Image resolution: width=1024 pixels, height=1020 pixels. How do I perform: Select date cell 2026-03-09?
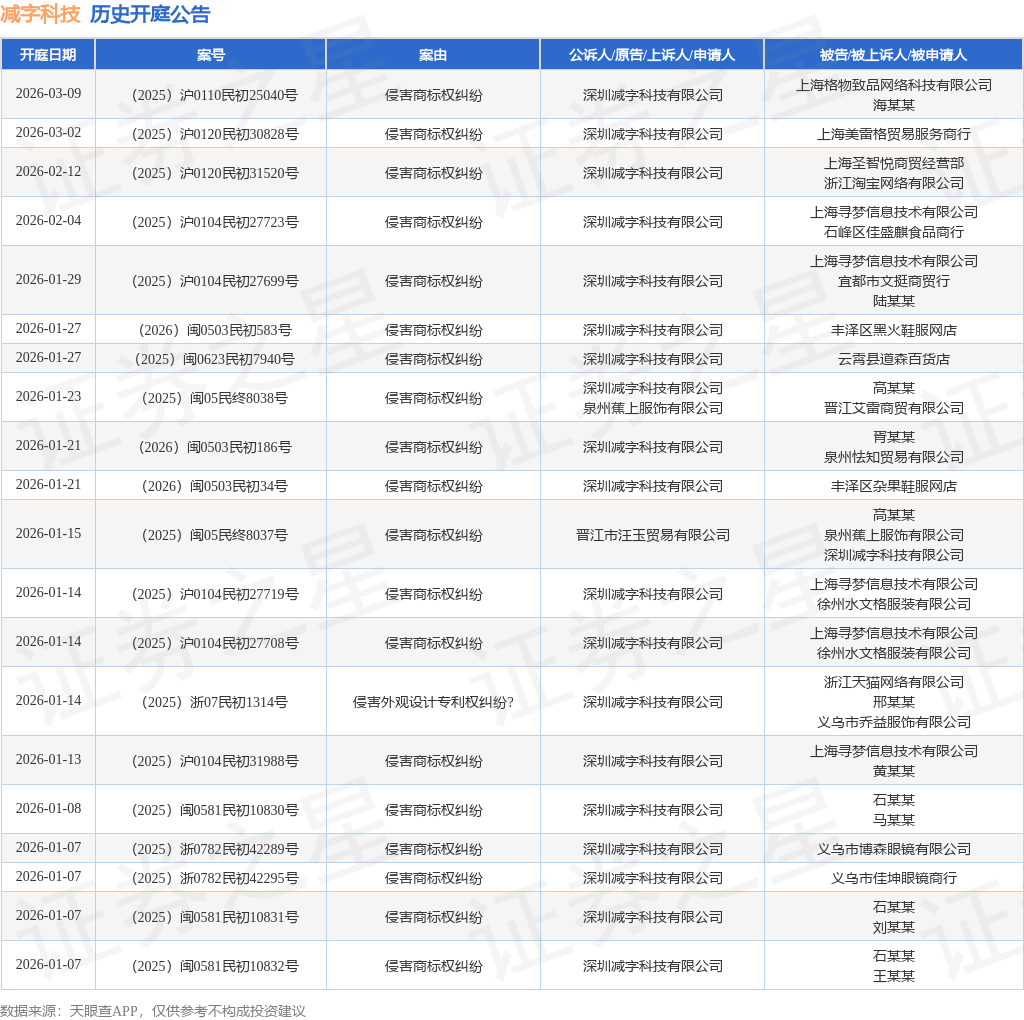click(48, 93)
